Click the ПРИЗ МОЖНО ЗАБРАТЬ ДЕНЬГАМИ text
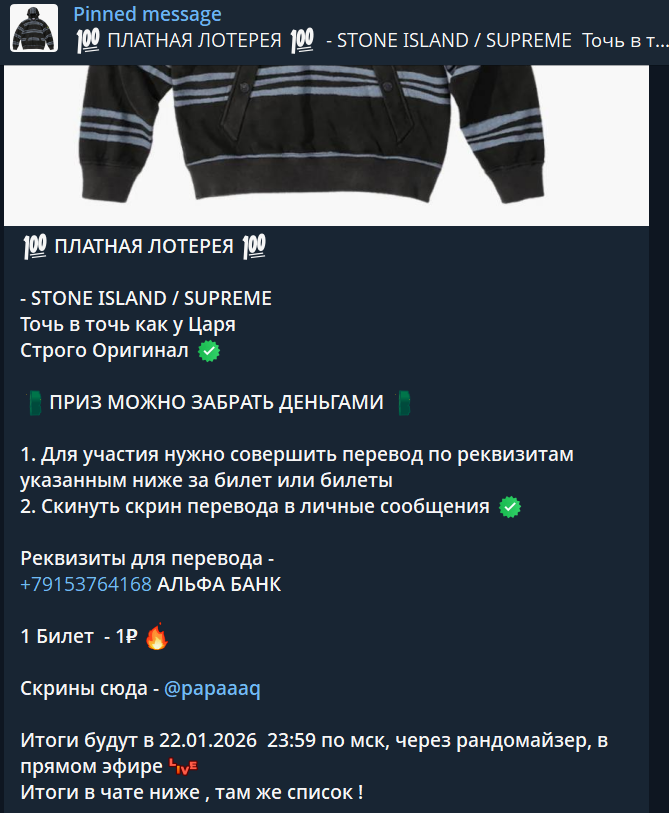Image resolution: width=669 pixels, height=813 pixels. point(217,402)
